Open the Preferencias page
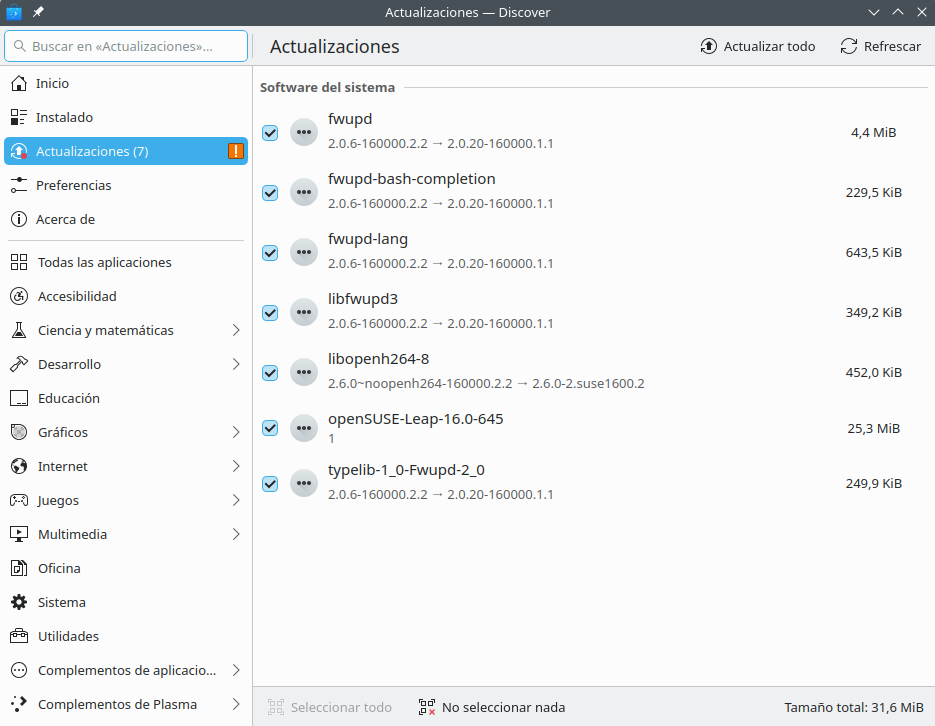The width and height of the screenshot is (935, 726). click(x=73, y=186)
